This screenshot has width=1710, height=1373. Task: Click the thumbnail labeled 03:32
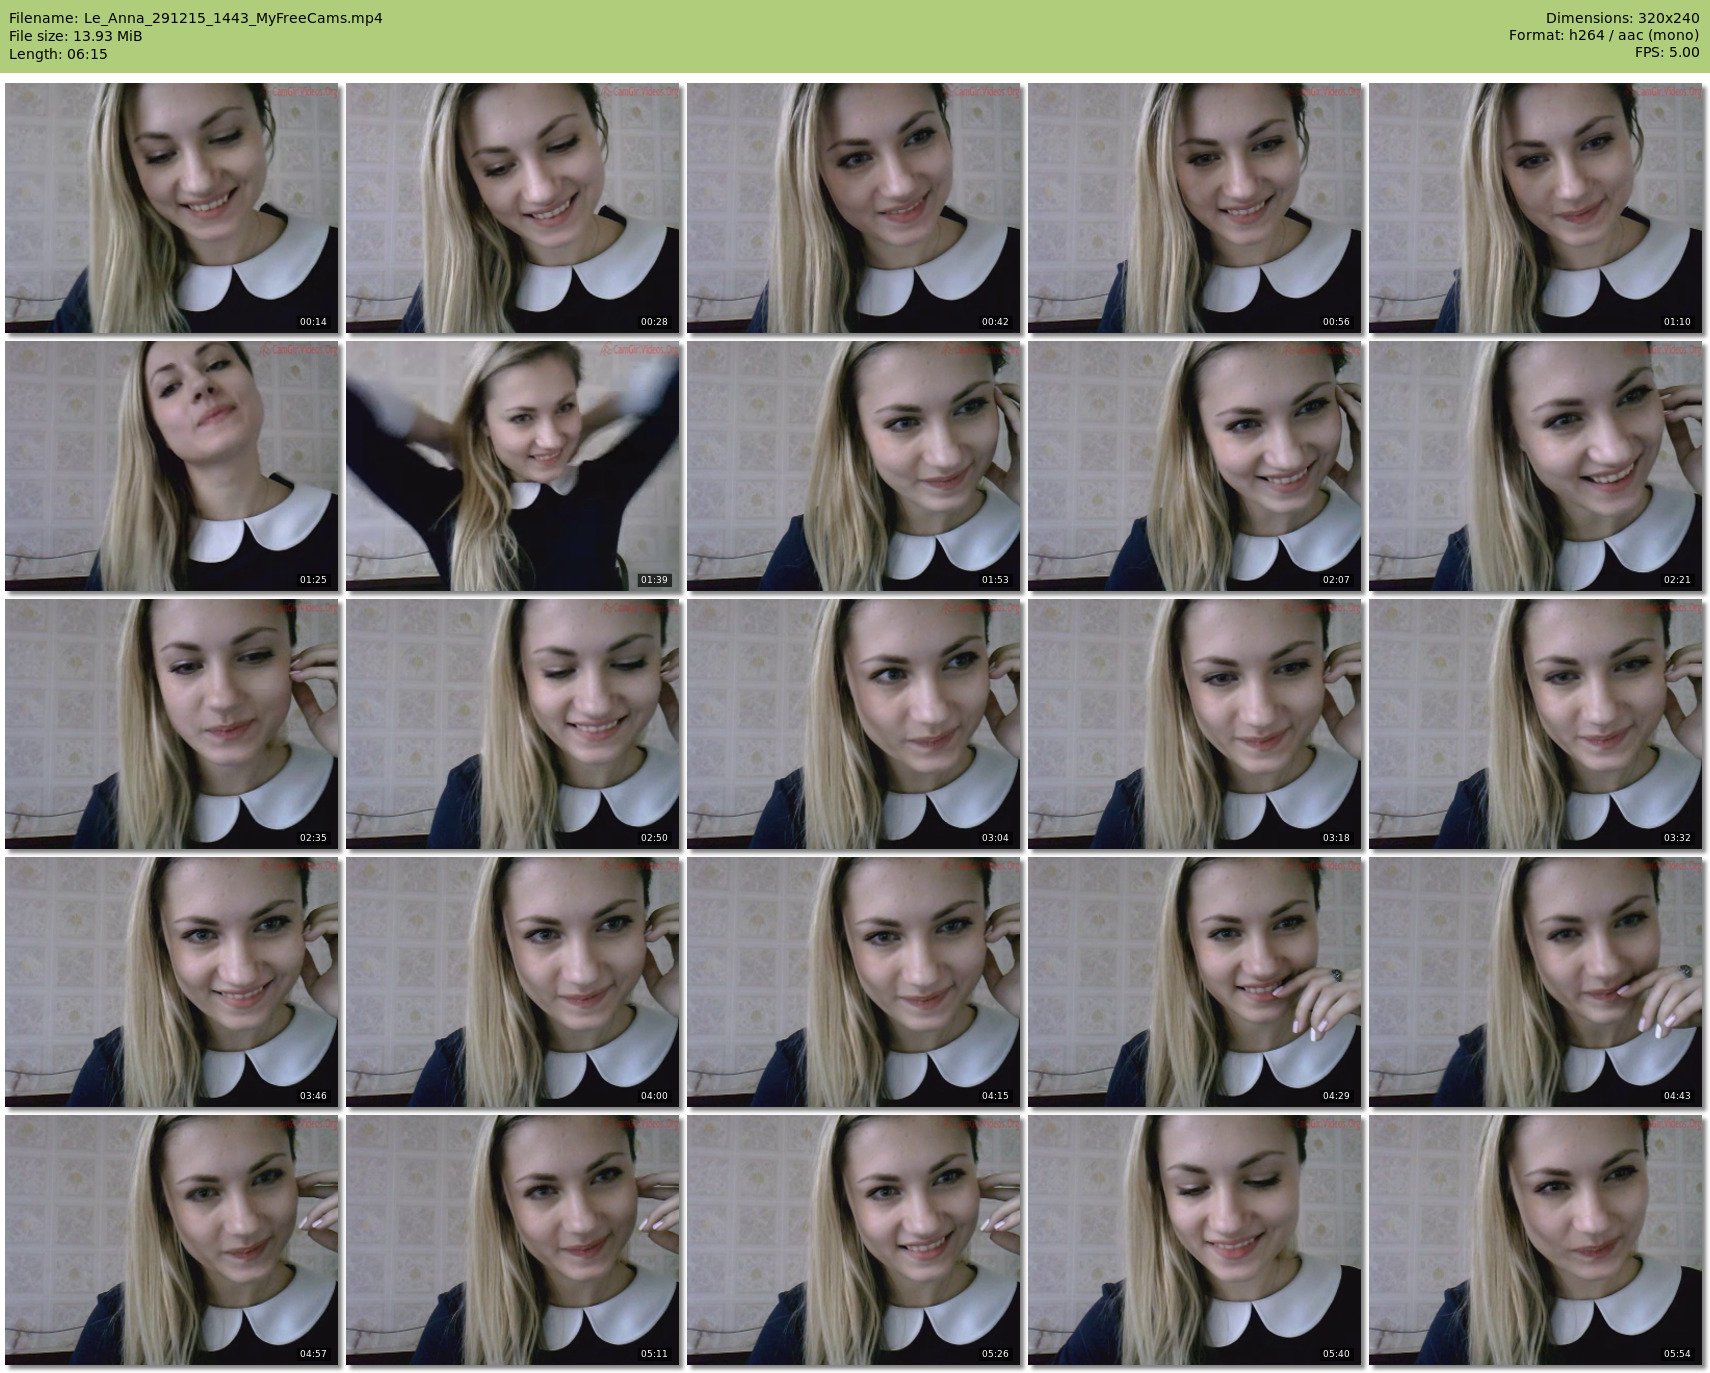point(1535,724)
